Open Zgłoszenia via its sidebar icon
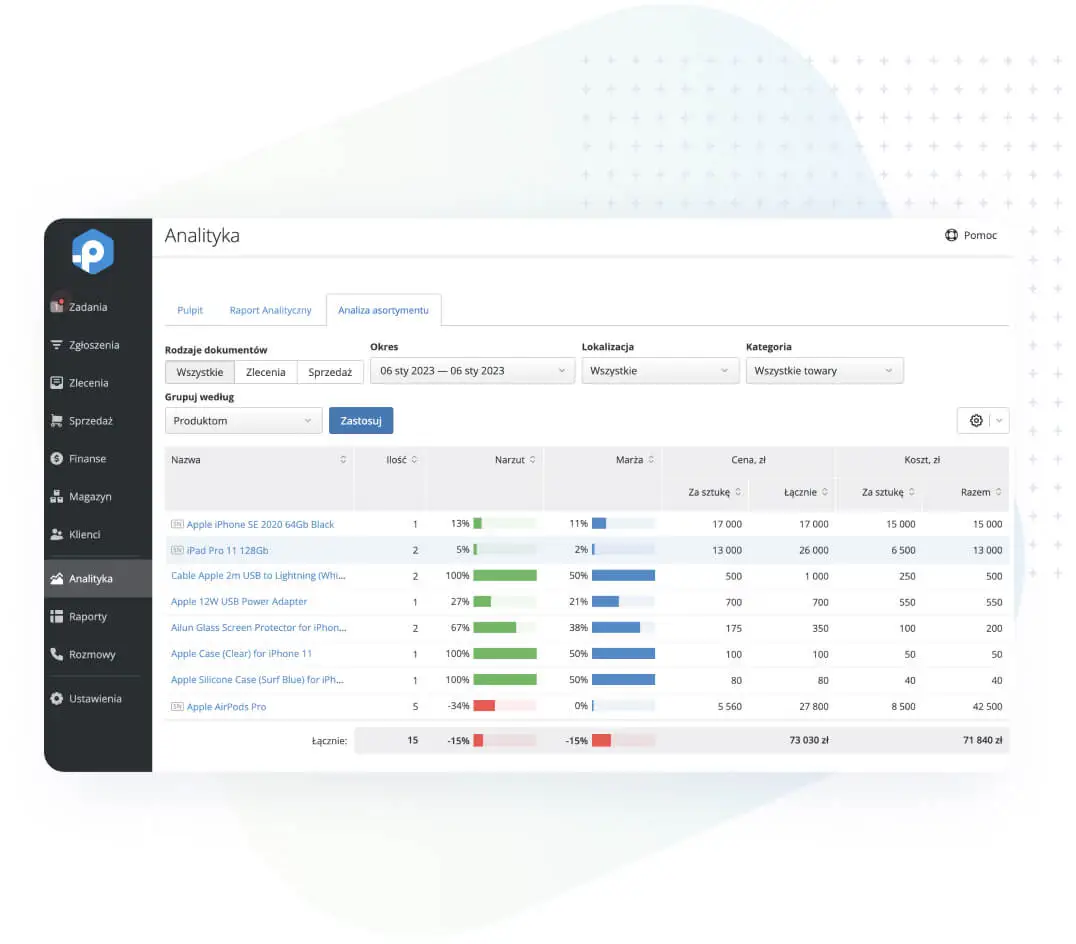Viewport: 1076px width, 944px height. pyautogui.click(x=57, y=345)
